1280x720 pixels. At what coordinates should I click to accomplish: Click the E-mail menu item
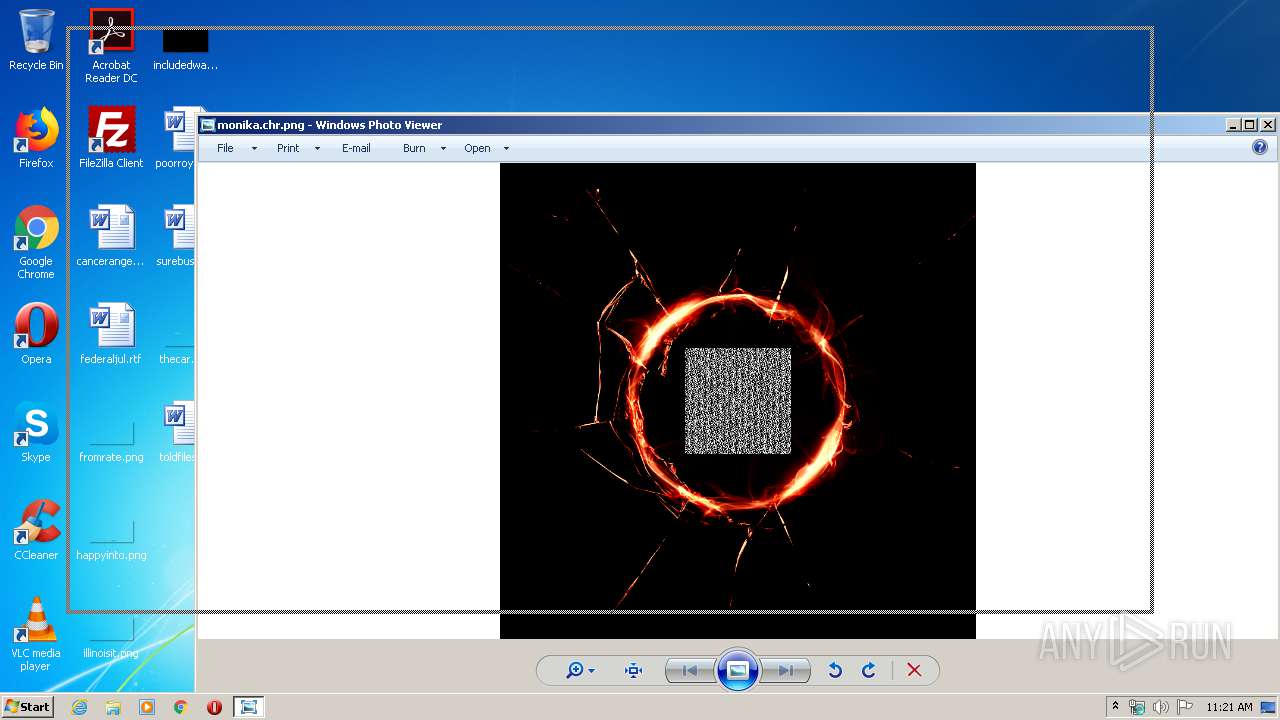[x=356, y=148]
